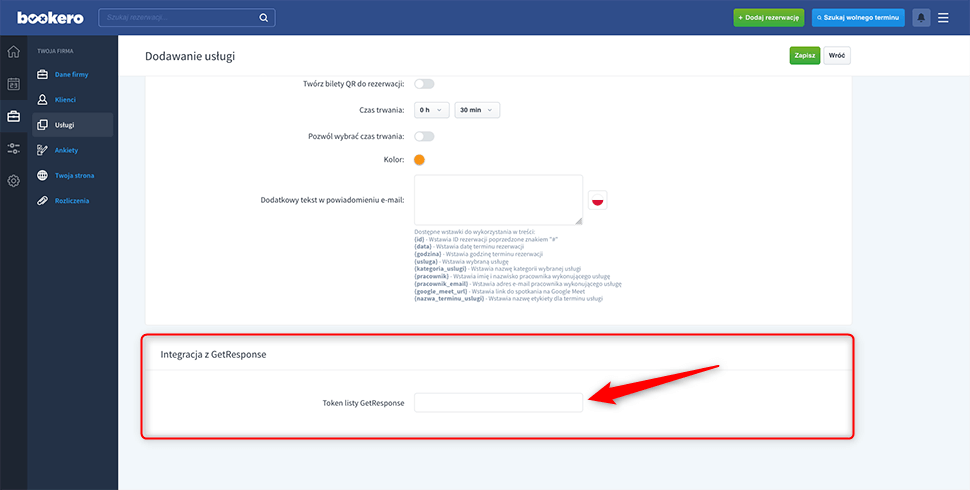Go to Rozliczenia menu item
Viewport: 970px width, 490px height.
72,200
